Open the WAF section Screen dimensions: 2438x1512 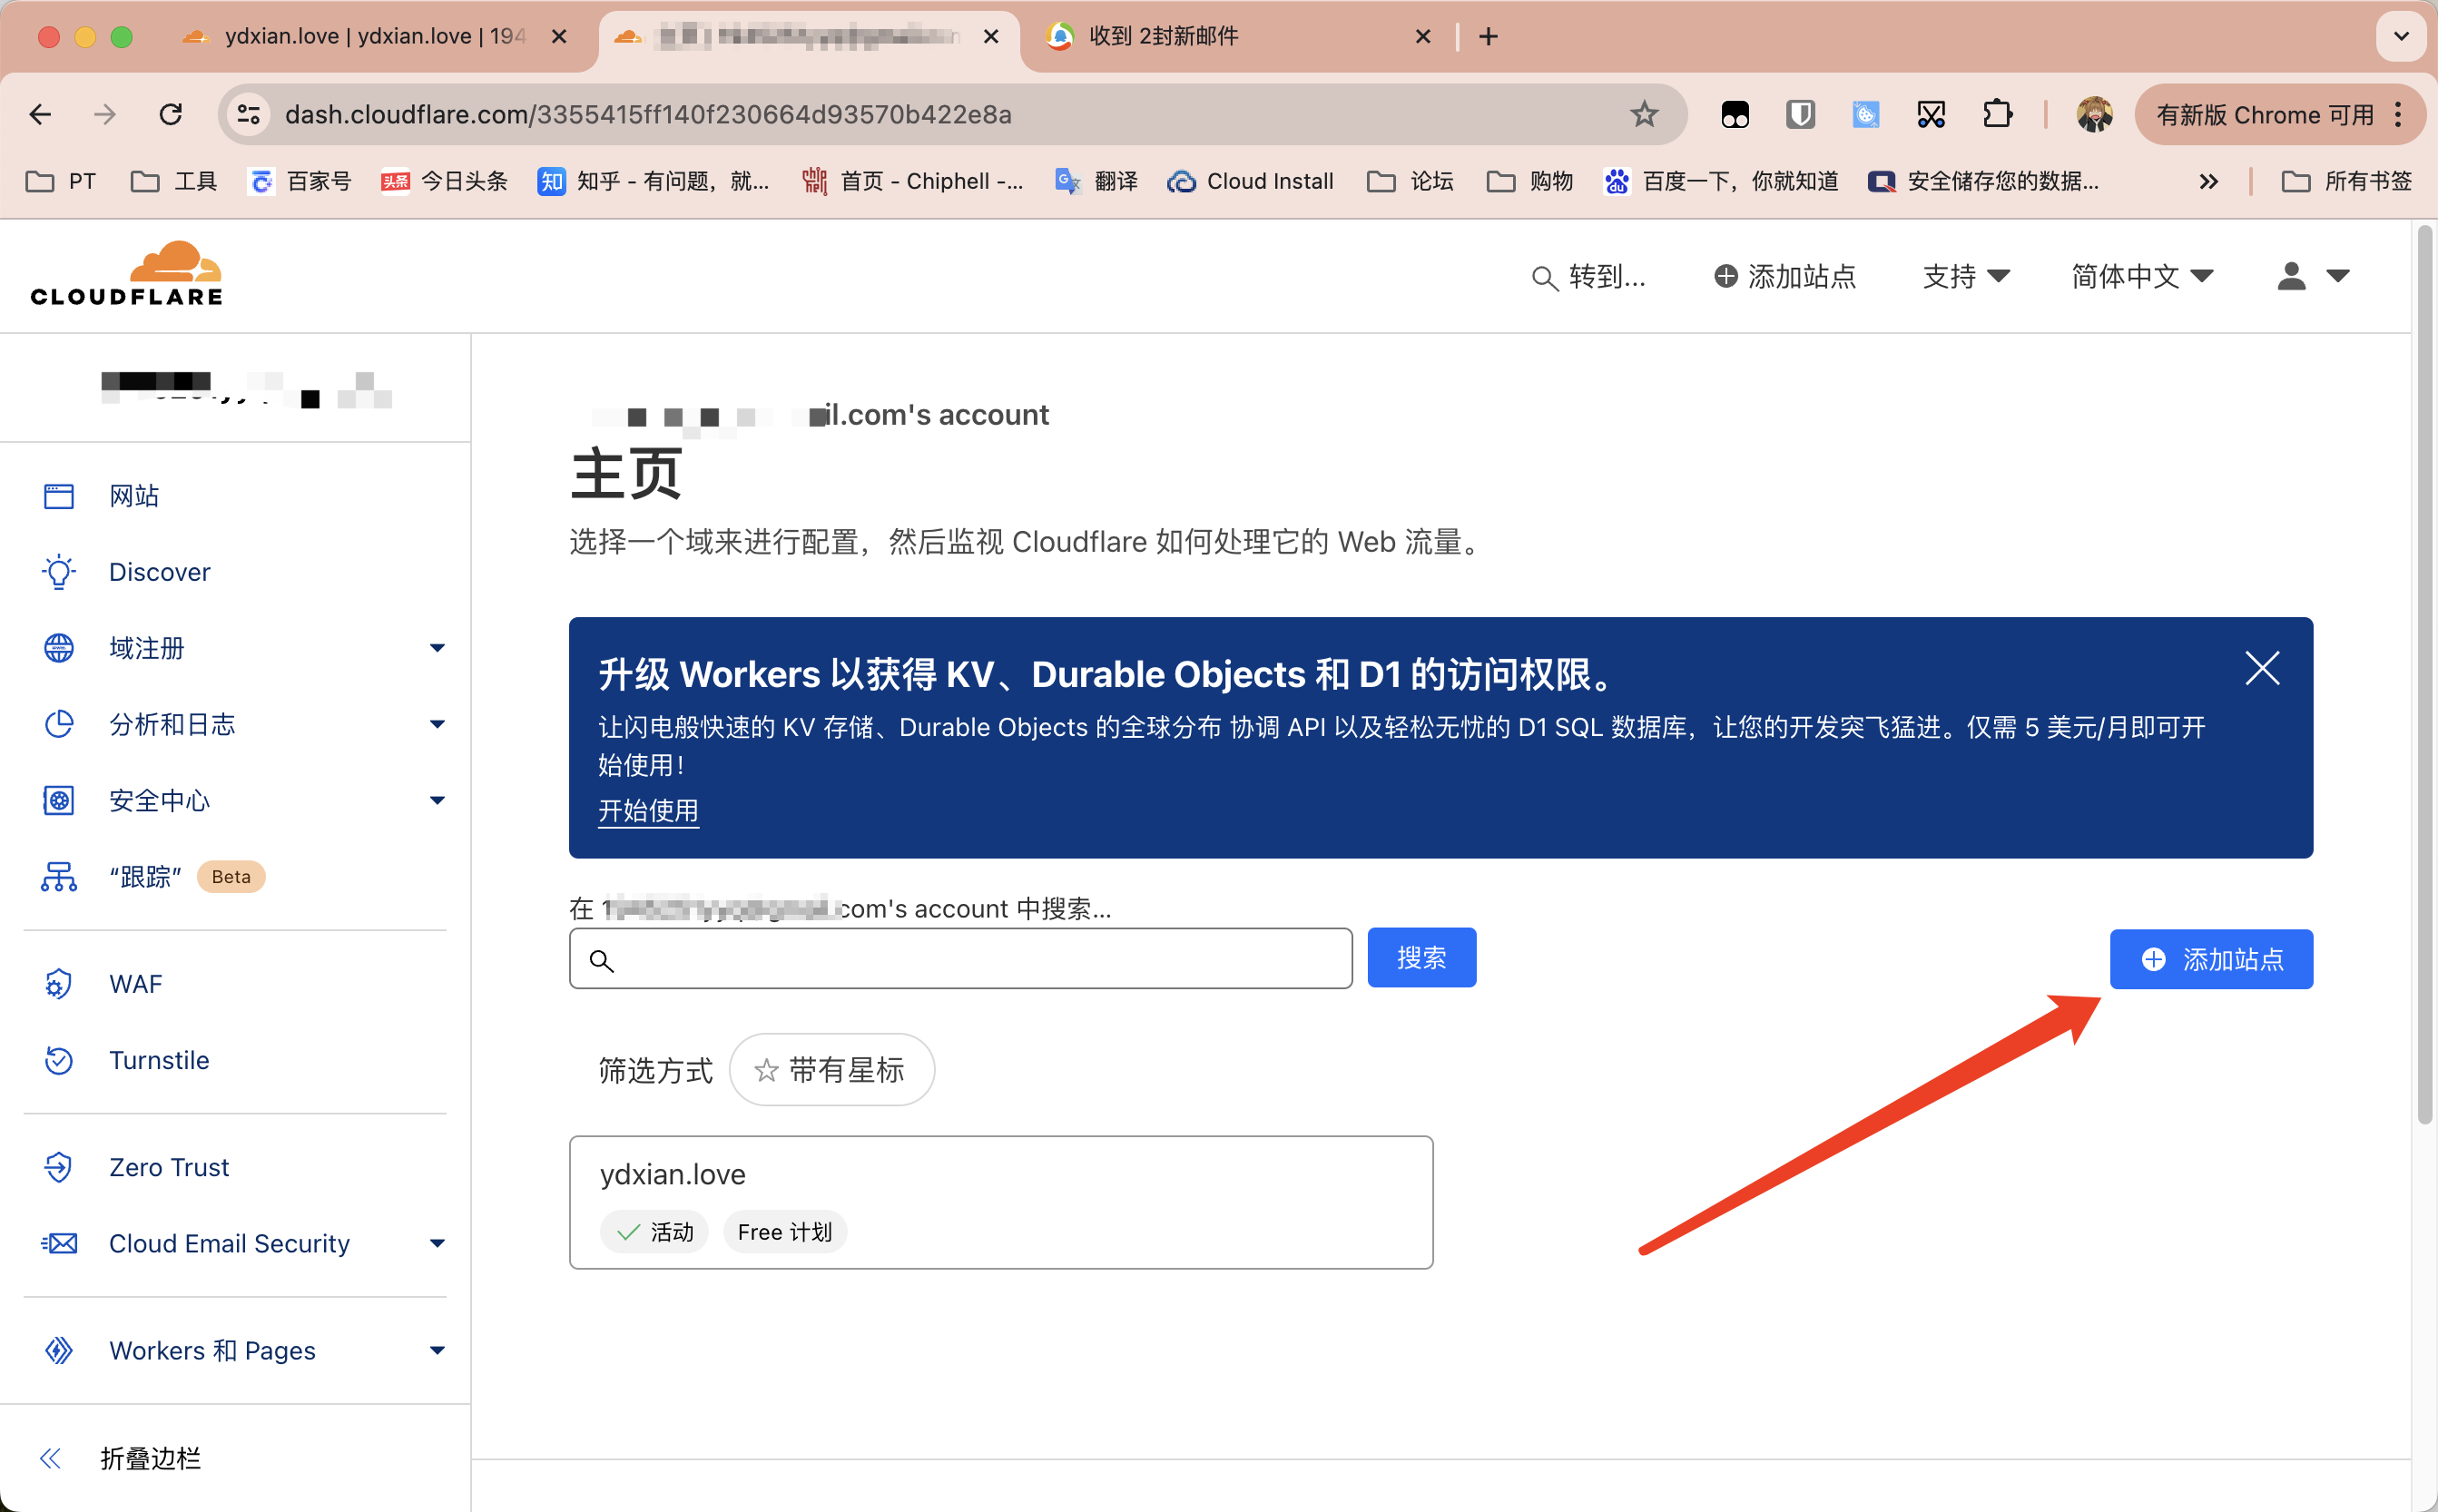point(134,984)
